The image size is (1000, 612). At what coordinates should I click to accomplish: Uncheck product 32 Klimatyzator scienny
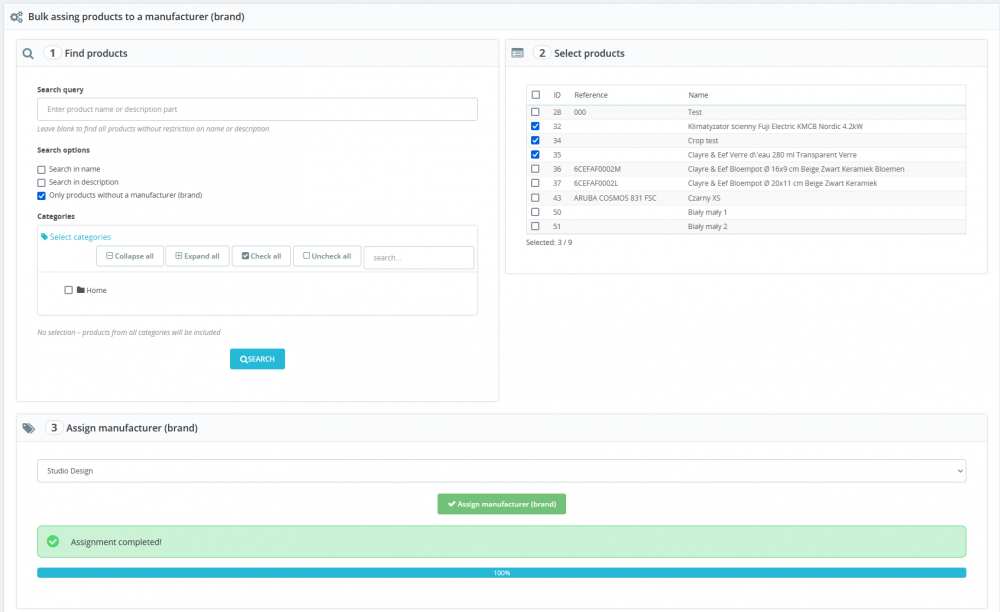point(535,126)
